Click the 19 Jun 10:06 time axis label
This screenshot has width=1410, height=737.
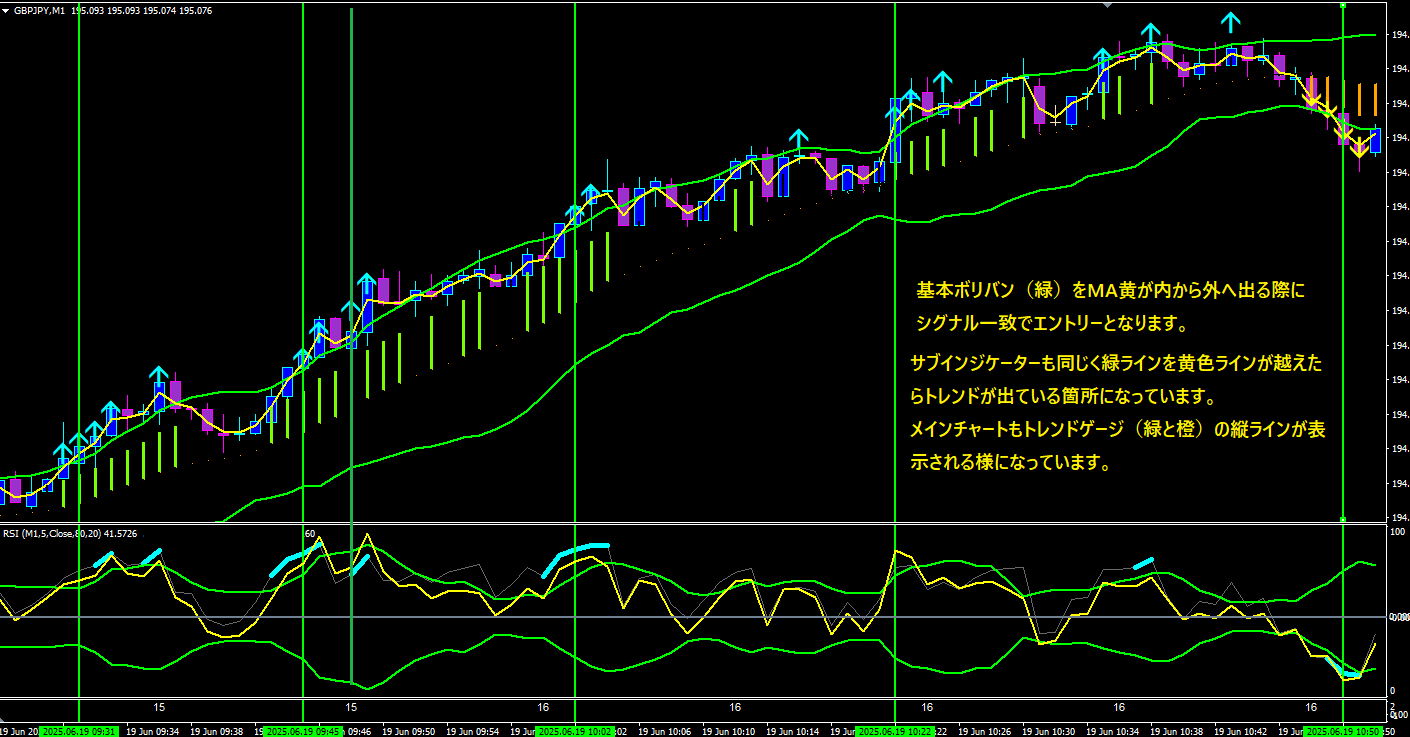point(667,731)
